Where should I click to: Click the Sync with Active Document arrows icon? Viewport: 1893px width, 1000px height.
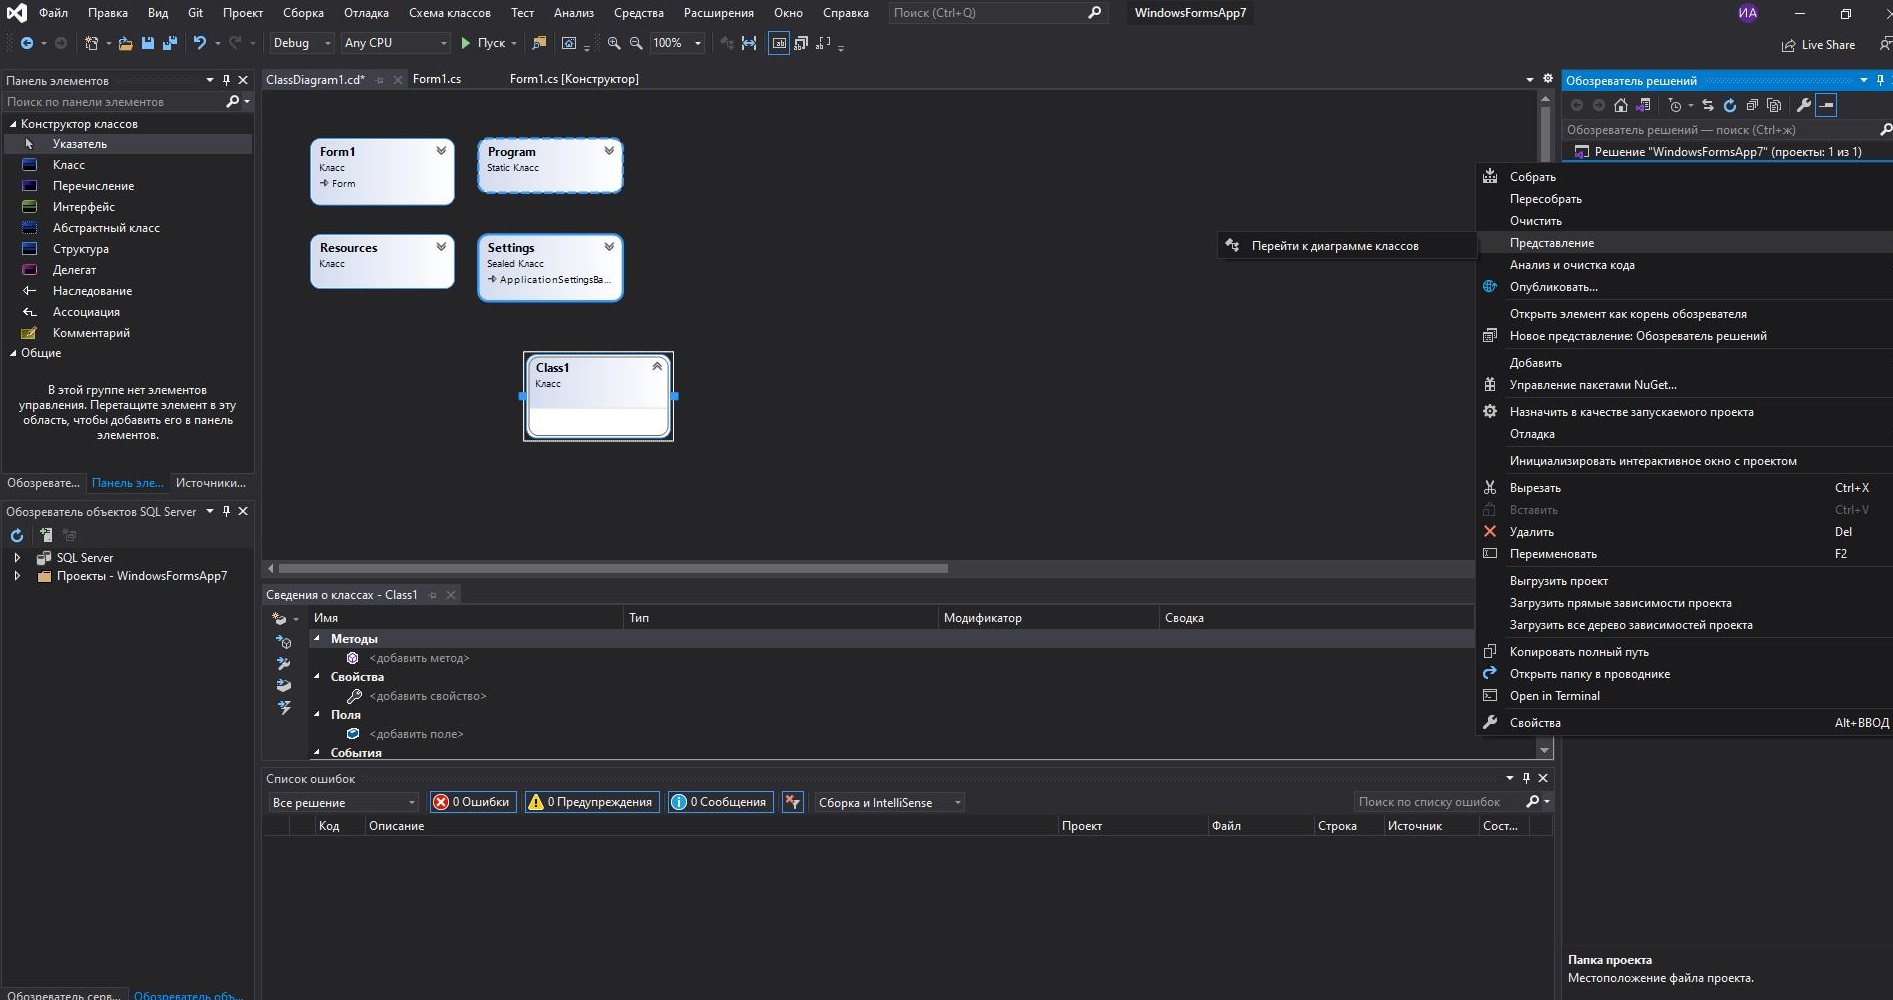pos(1707,105)
